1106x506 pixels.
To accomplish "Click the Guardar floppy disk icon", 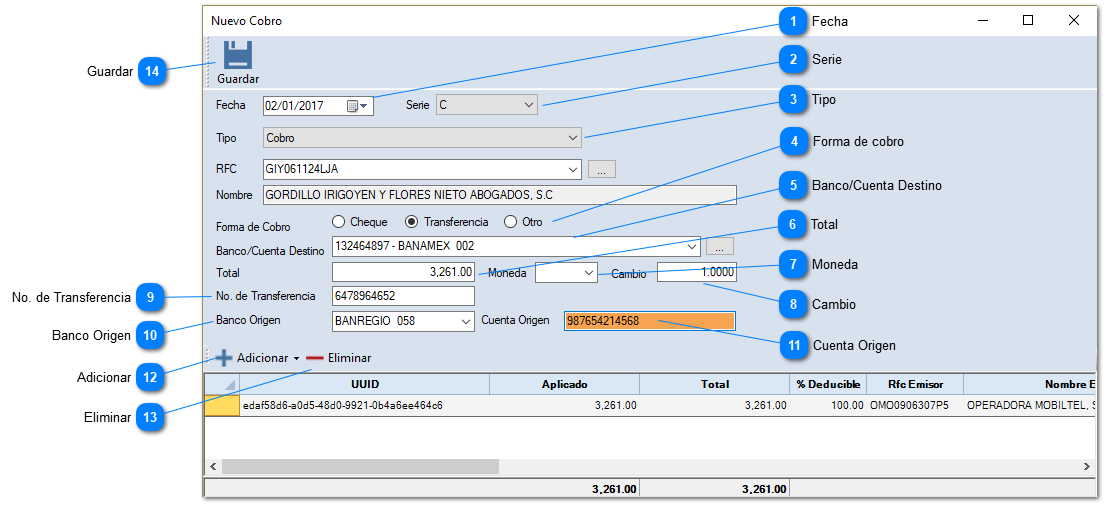I will [237, 55].
